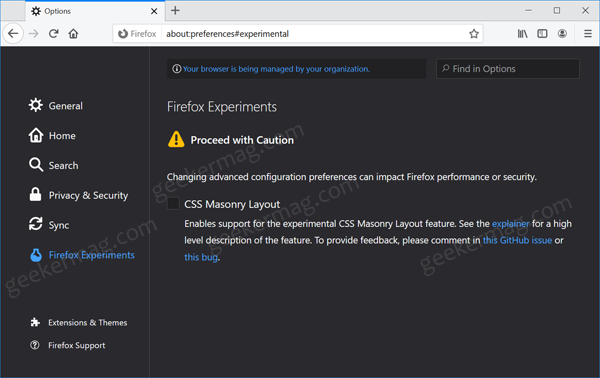Open Extensions & Themes link

tap(88, 323)
